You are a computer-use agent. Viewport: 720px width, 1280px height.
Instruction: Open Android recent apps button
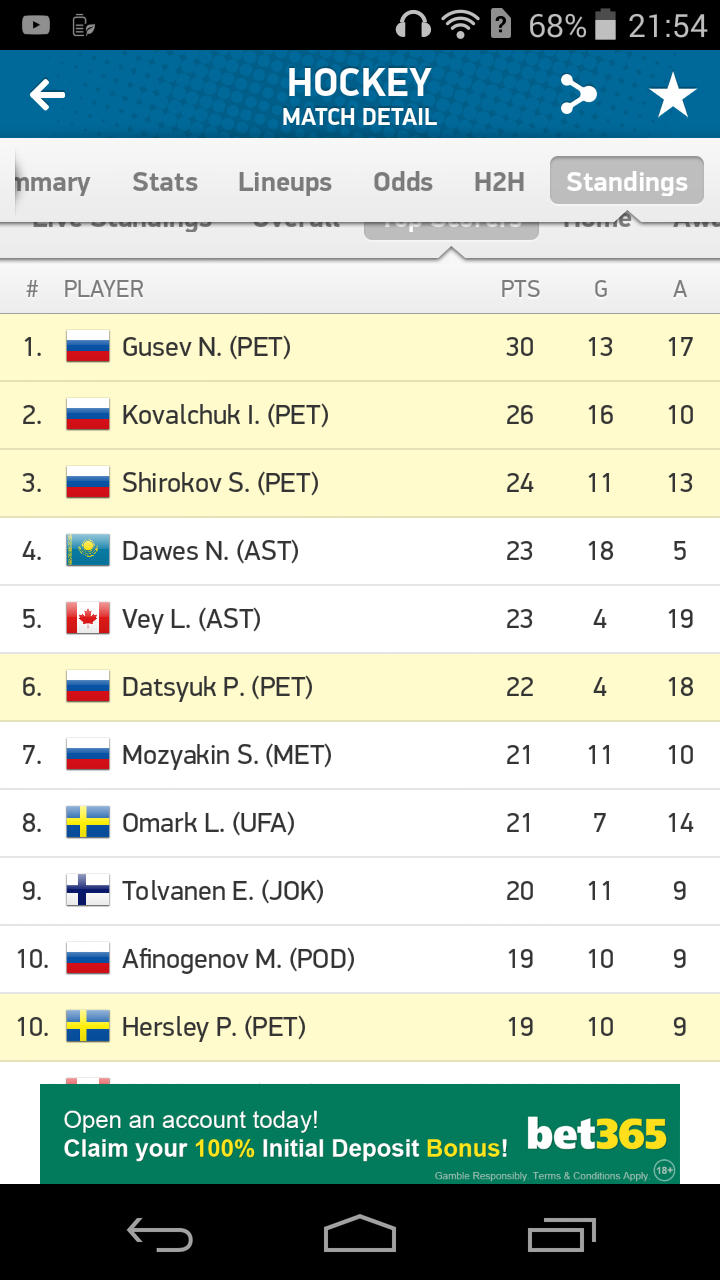point(561,1234)
